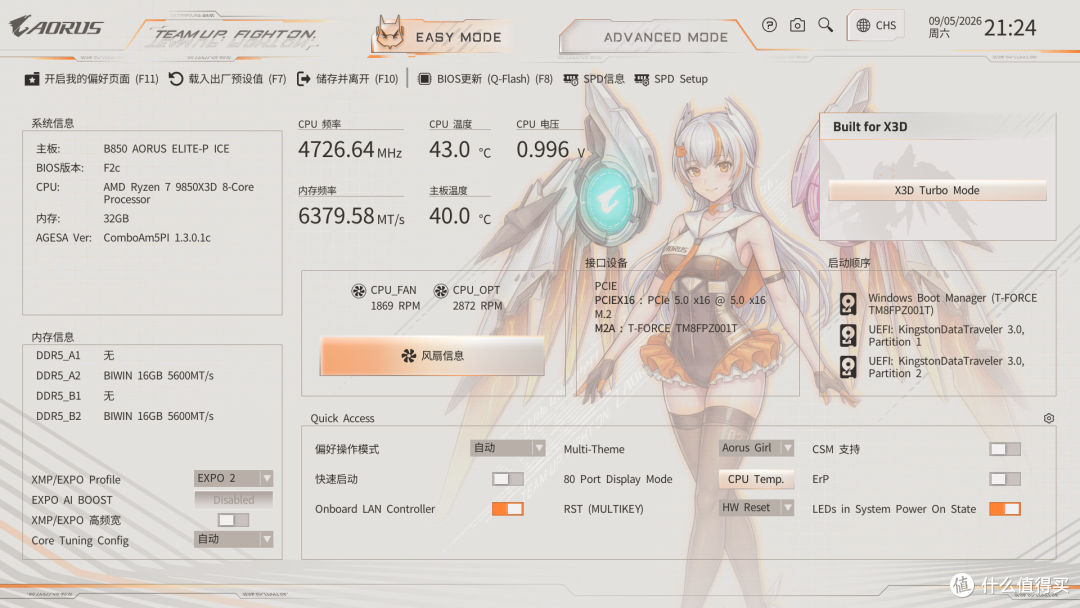Select UEFI KingstonDataTraveler Partition 1 entry
This screenshot has width=1080, height=608.
(946, 335)
